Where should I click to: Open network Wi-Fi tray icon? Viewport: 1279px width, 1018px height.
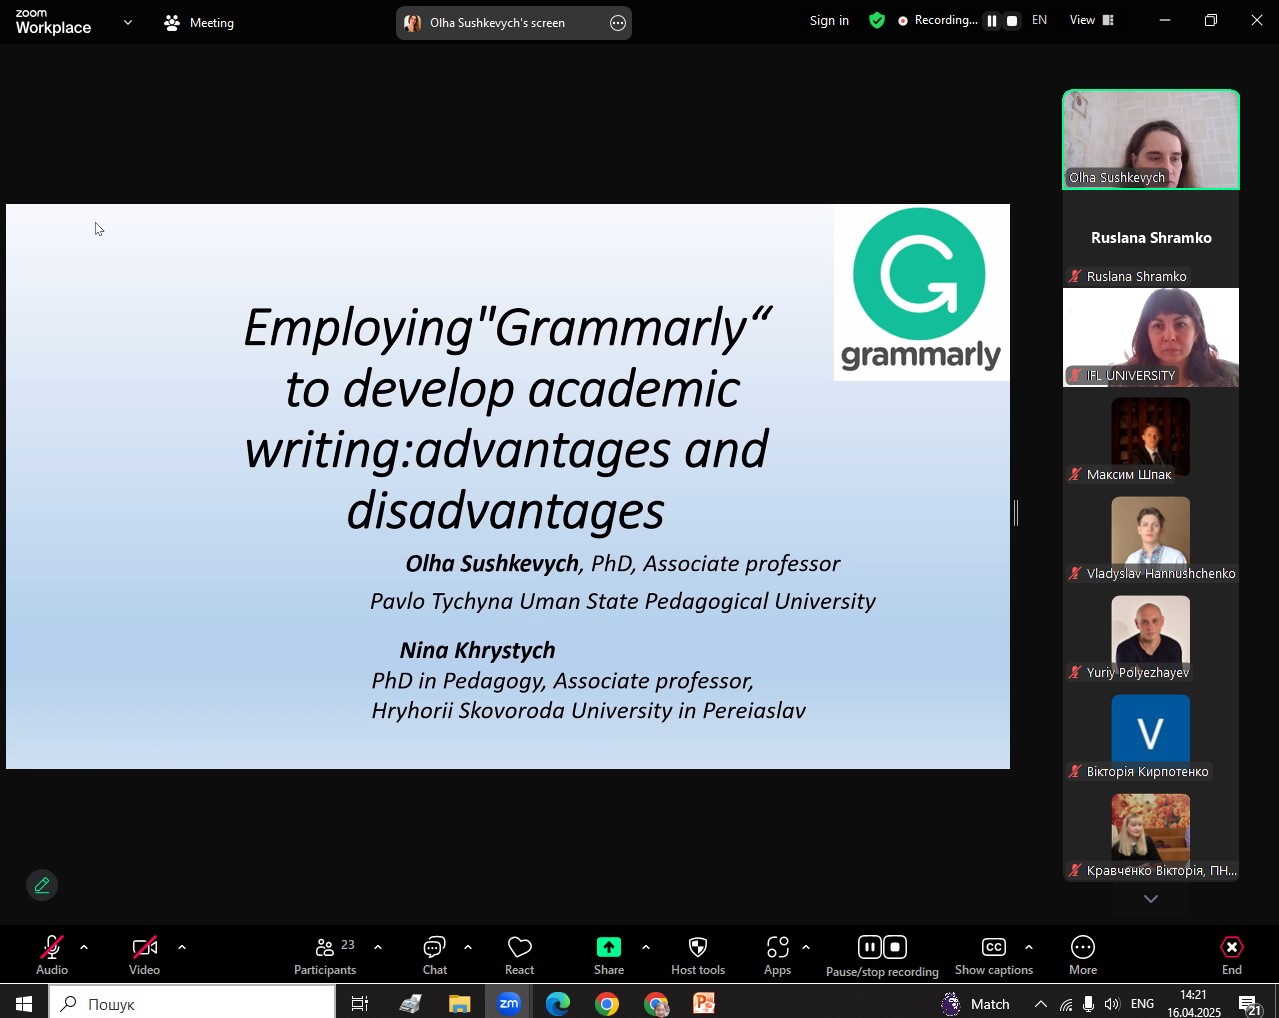[1066, 1004]
